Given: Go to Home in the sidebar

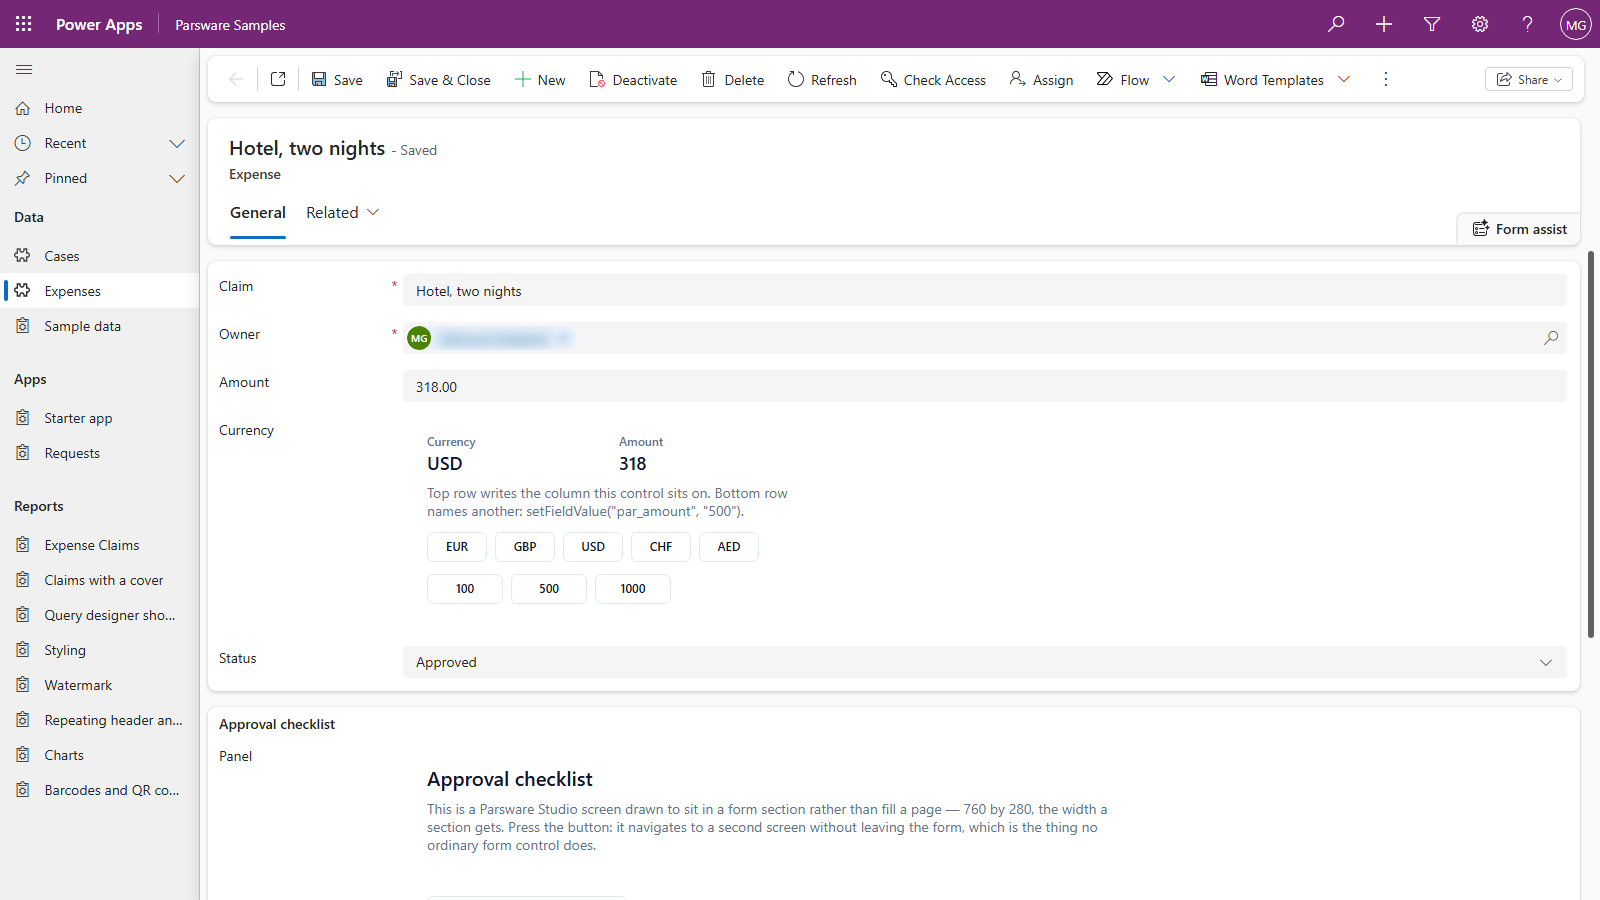Looking at the screenshot, I should pyautogui.click(x=100, y=108).
